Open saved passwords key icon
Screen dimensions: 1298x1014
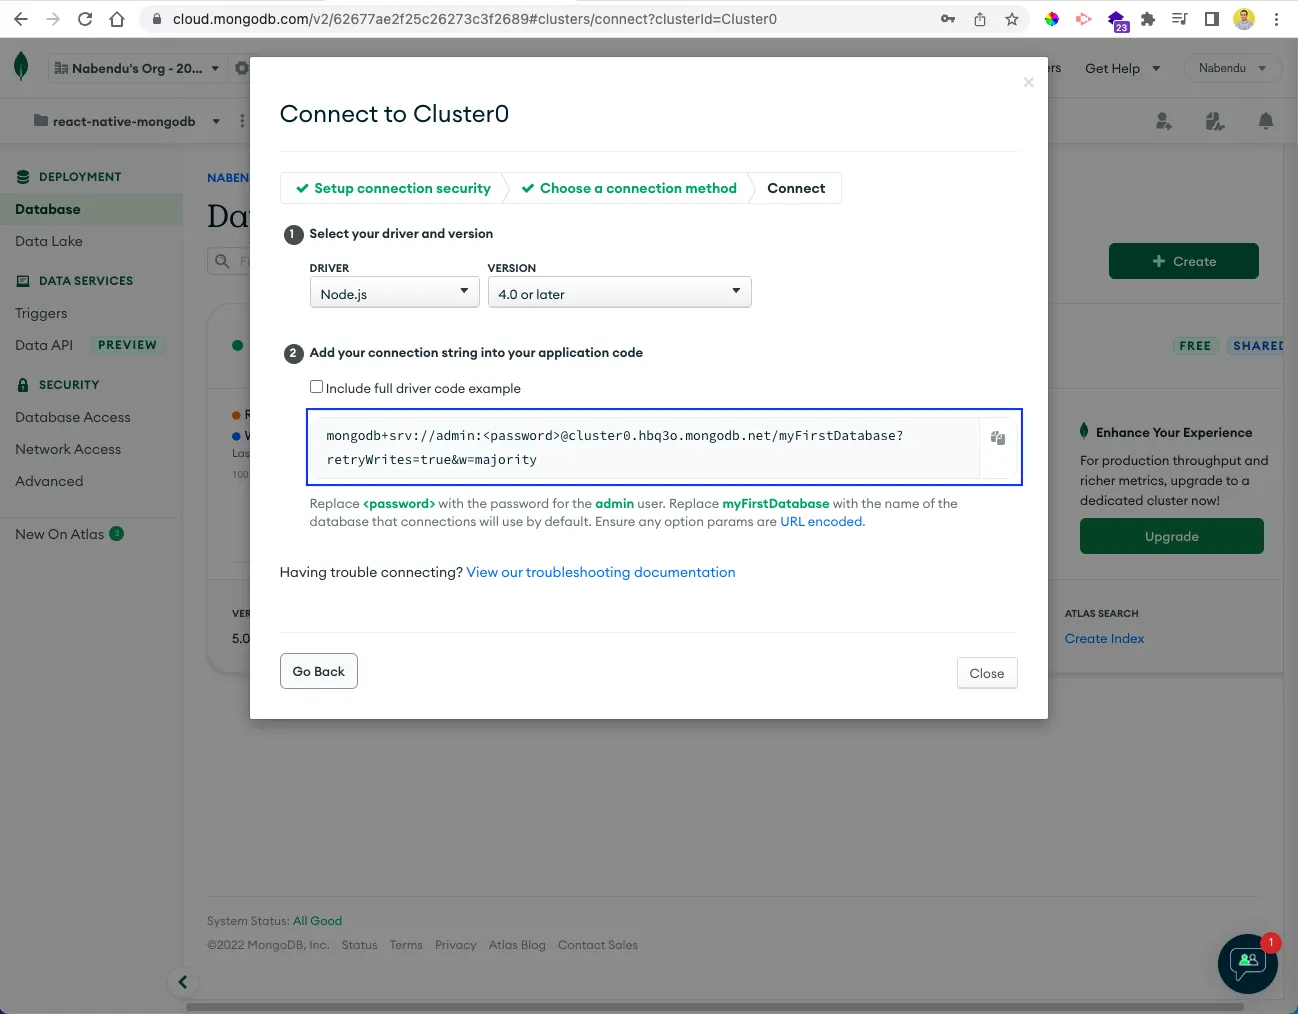click(x=948, y=19)
